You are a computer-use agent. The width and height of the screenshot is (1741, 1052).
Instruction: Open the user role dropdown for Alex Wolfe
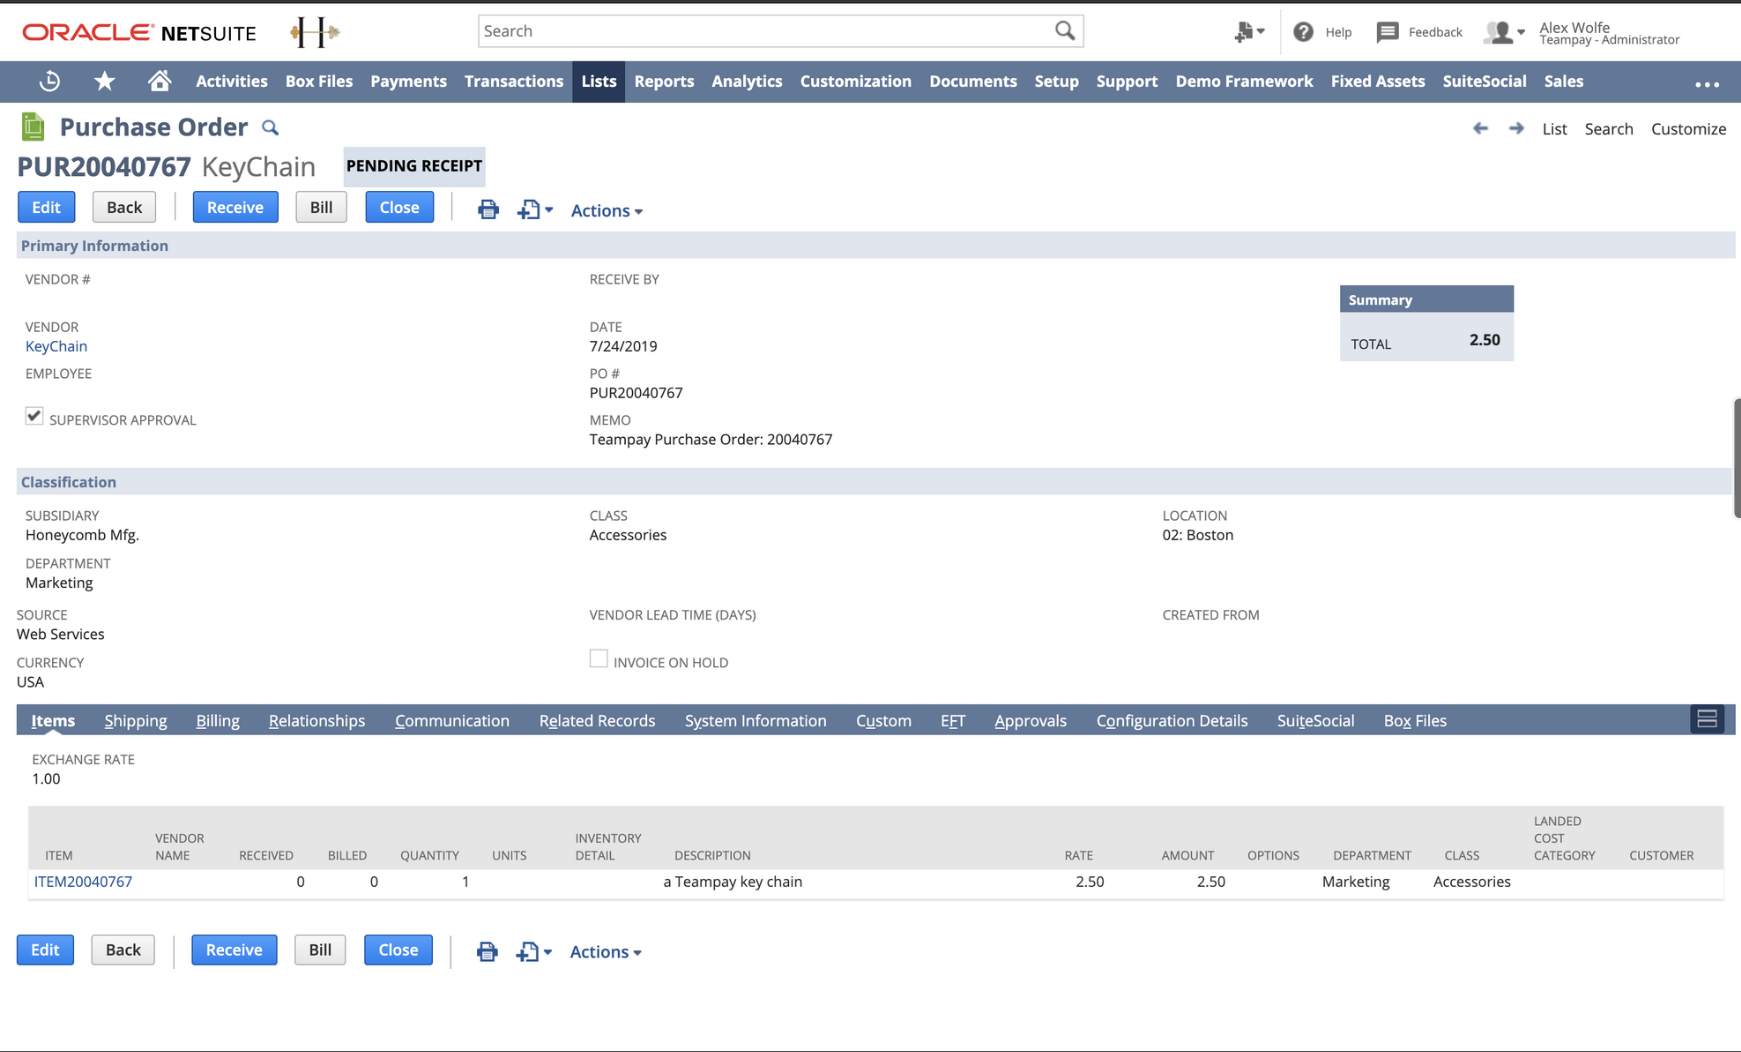click(x=1505, y=32)
